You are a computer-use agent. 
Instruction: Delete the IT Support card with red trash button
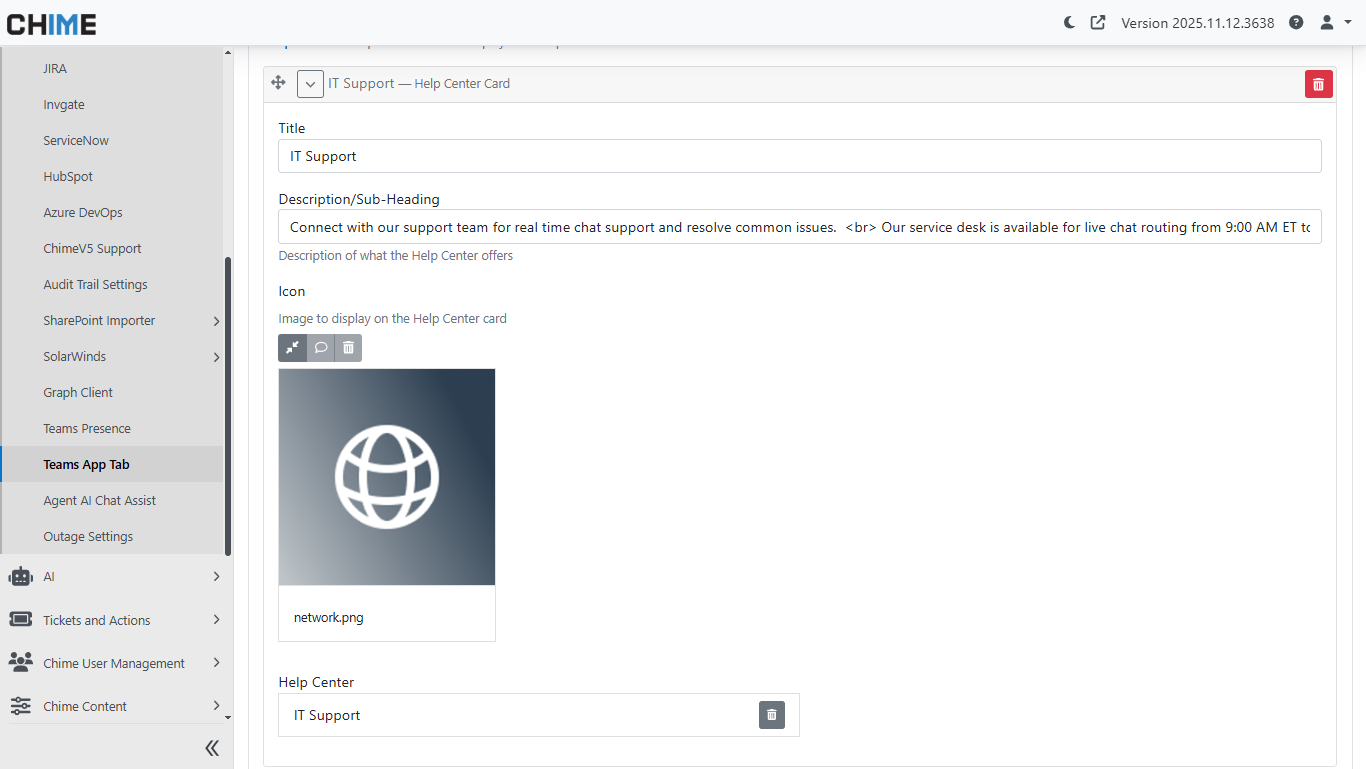[1318, 84]
